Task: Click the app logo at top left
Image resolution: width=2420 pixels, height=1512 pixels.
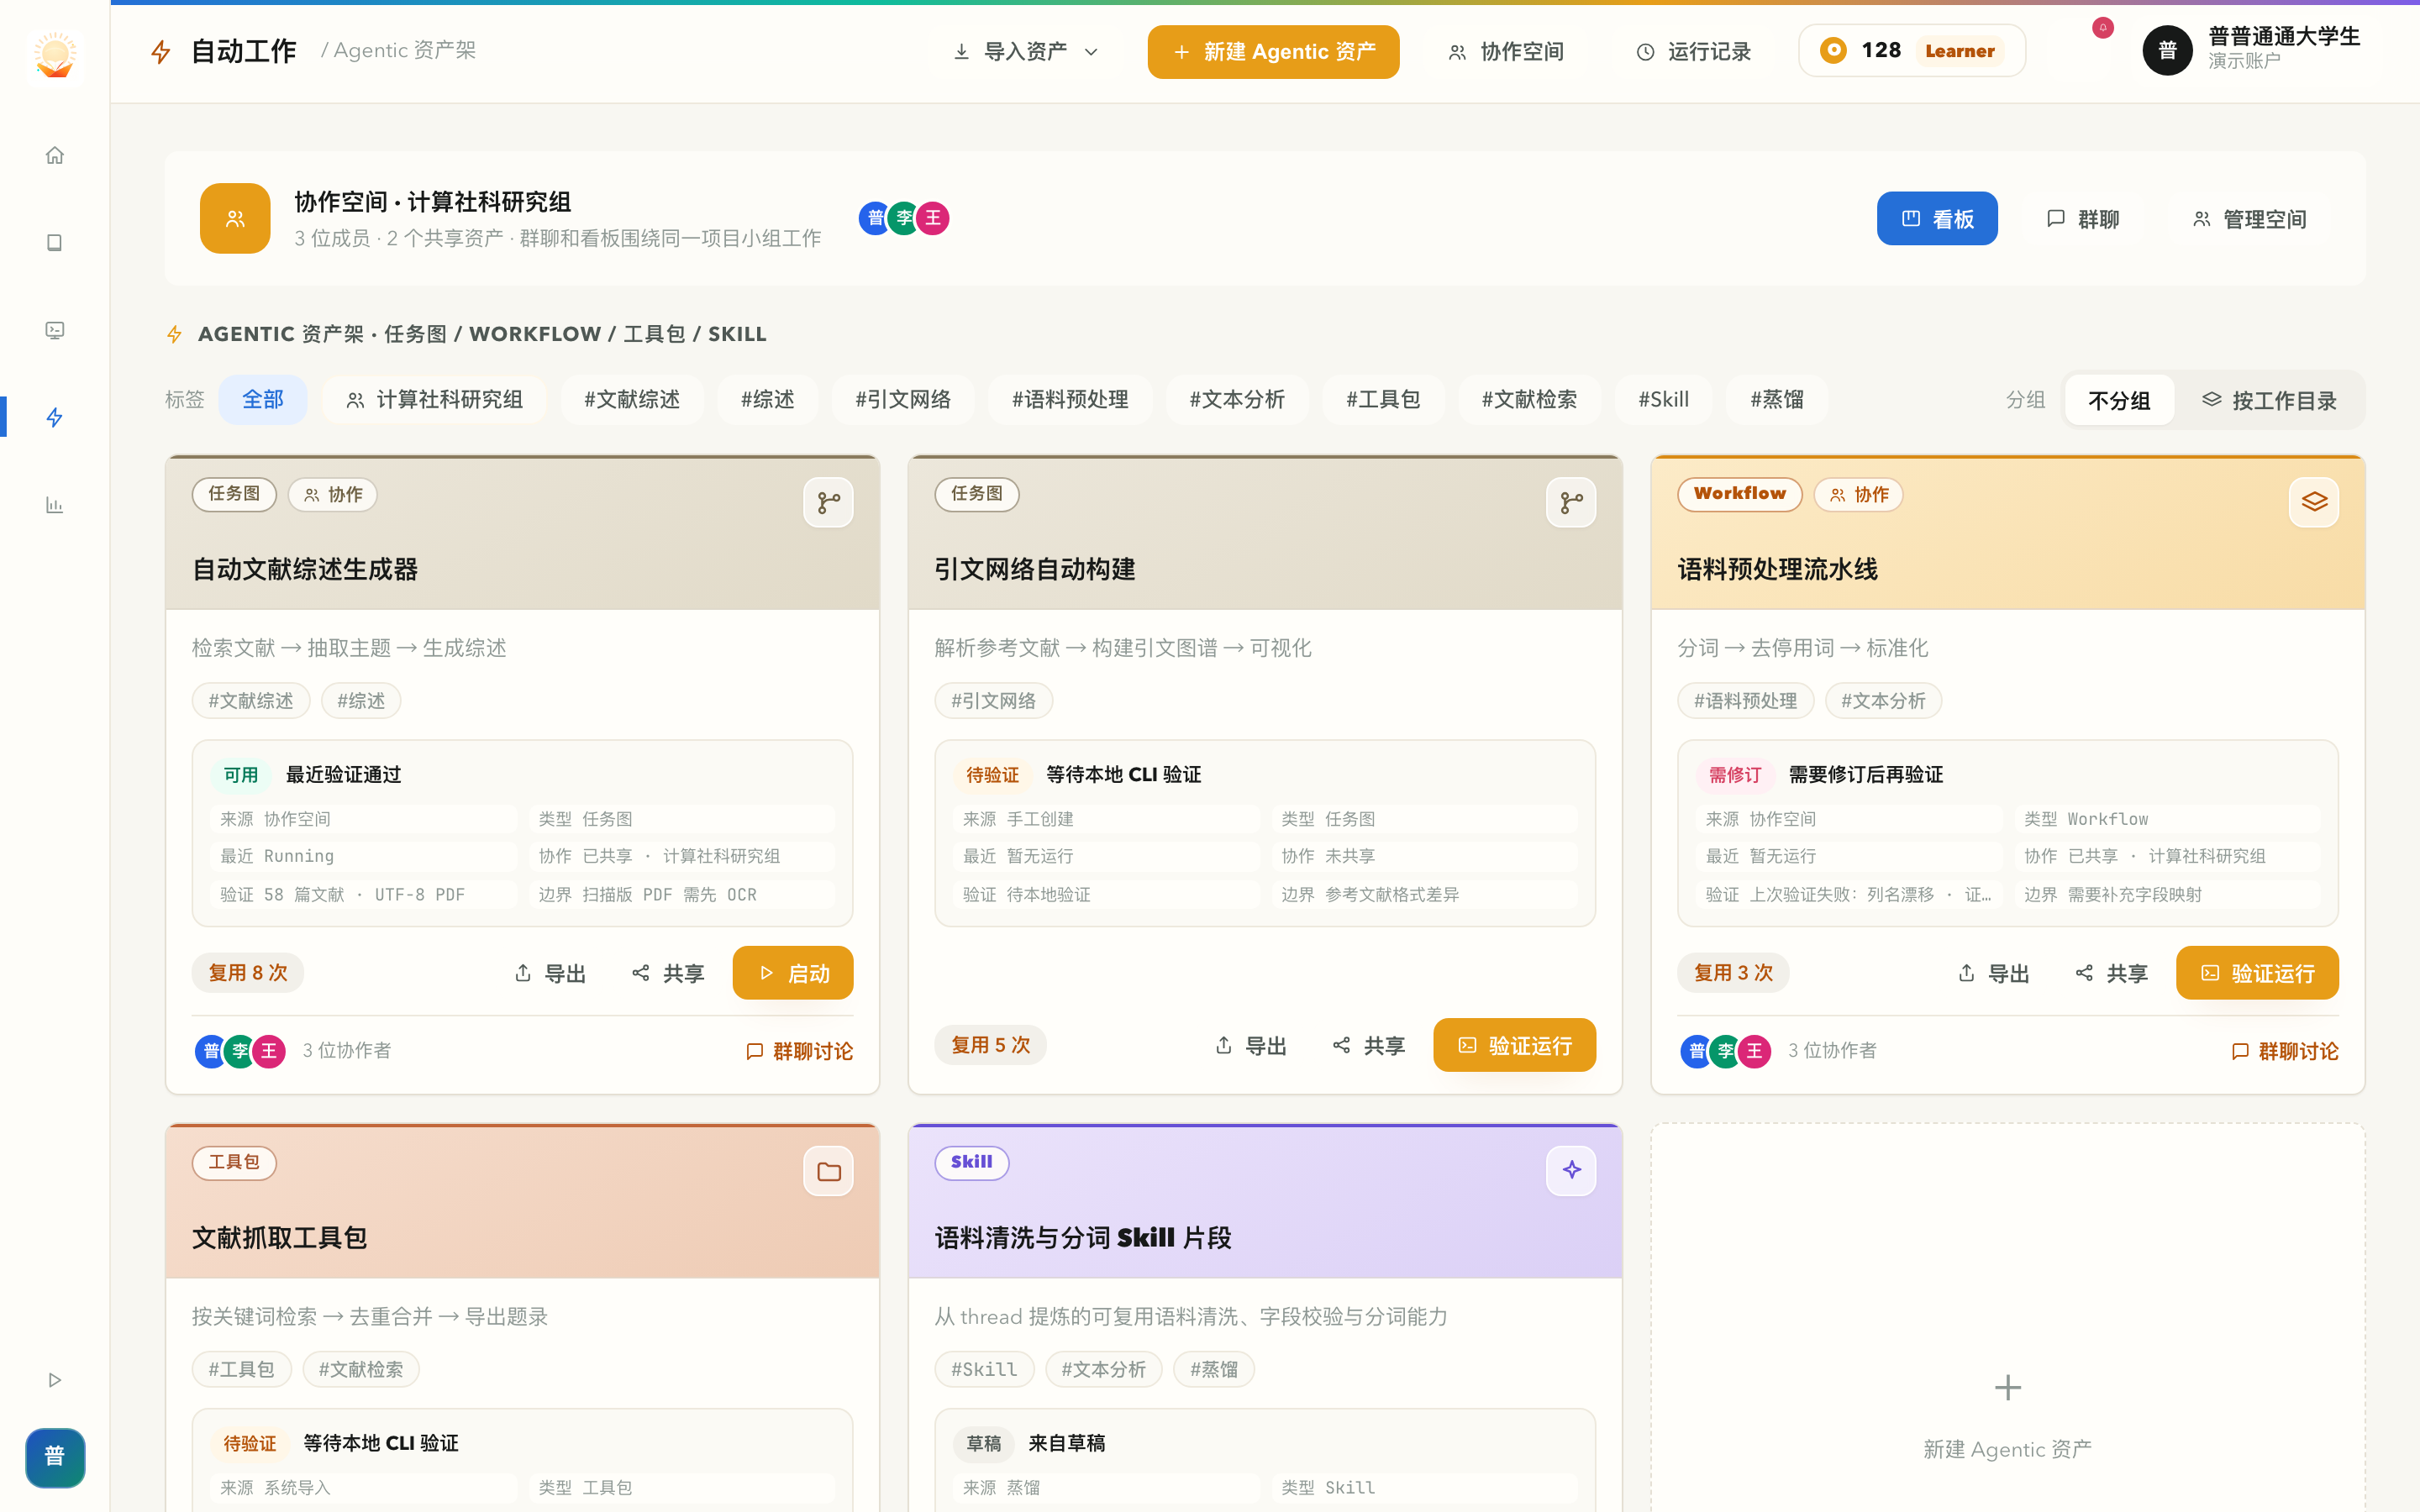Action: 55,55
